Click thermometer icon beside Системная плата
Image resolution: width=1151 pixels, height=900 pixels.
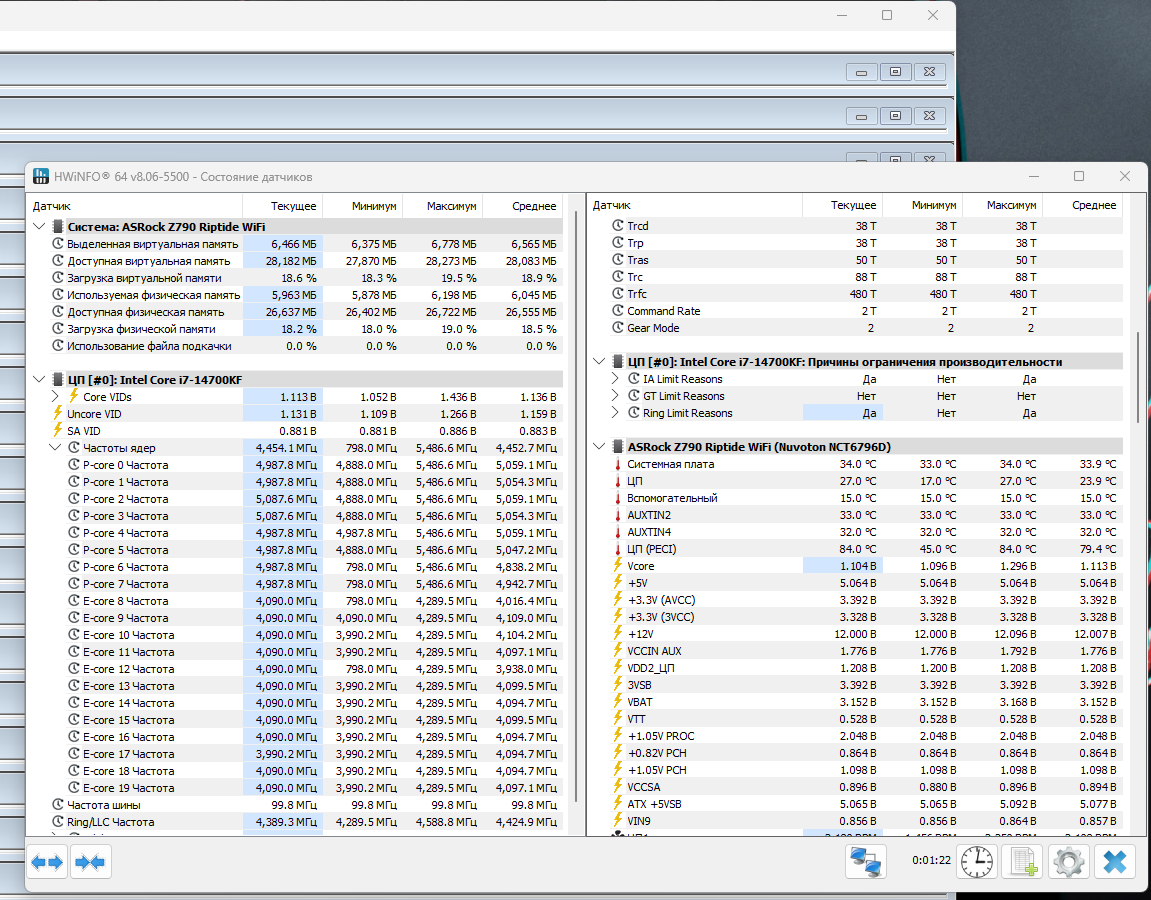617,464
